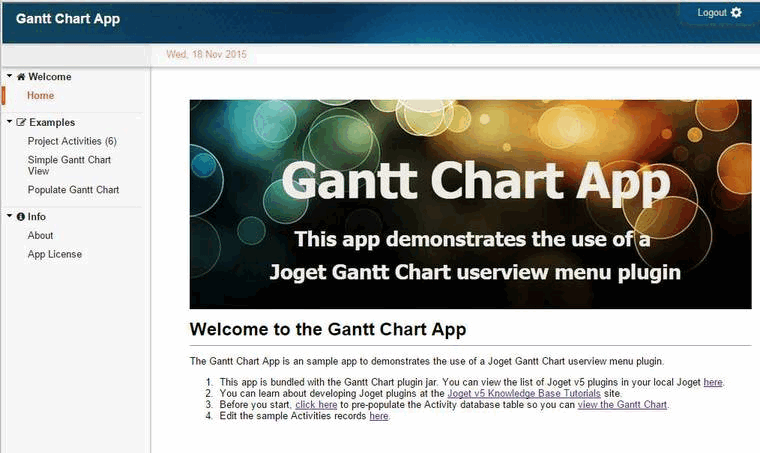This screenshot has width=760, height=453.
Task: Click the edit pencil icon next to Examples
Action: click(21, 122)
